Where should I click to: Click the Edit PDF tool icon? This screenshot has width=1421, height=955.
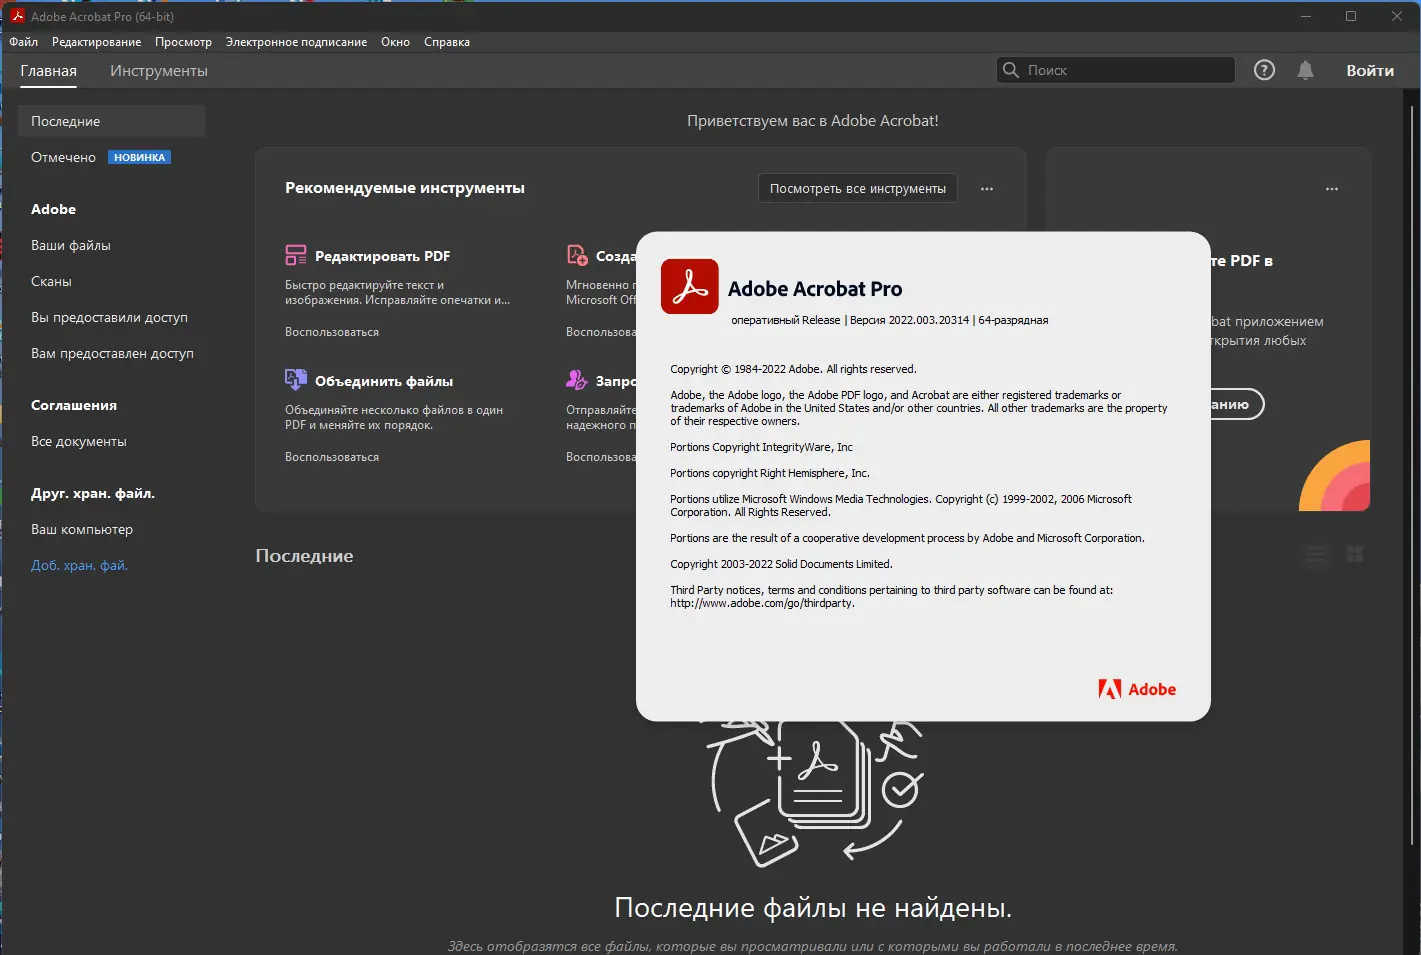point(296,256)
